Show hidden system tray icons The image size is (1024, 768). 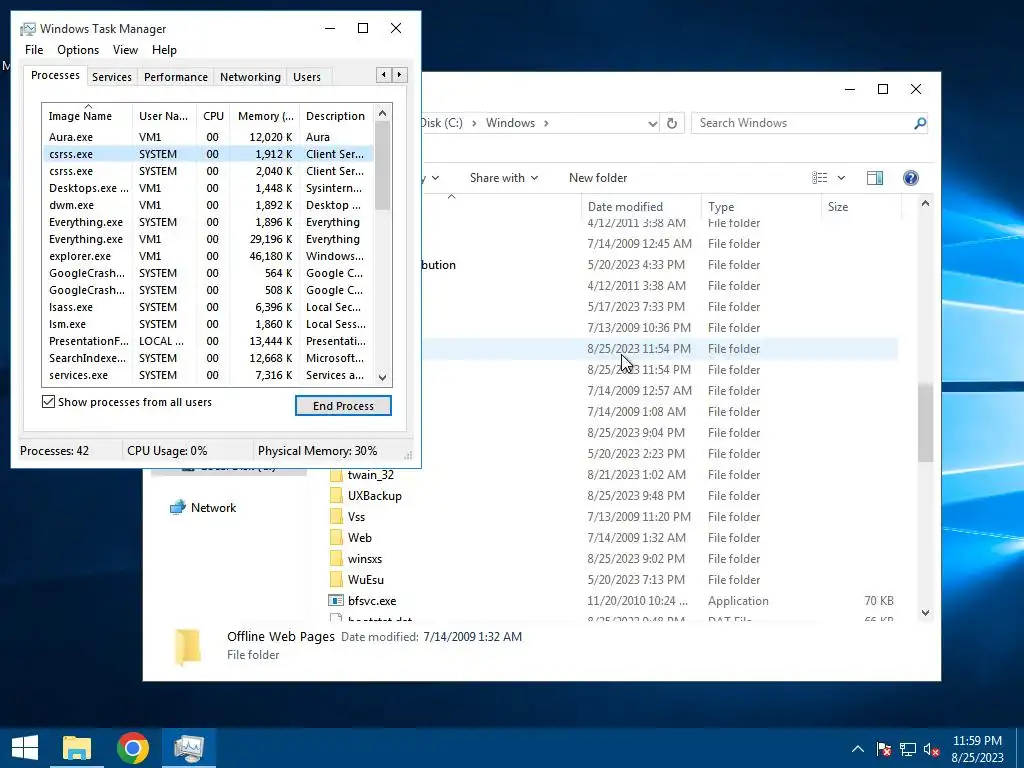pos(857,749)
